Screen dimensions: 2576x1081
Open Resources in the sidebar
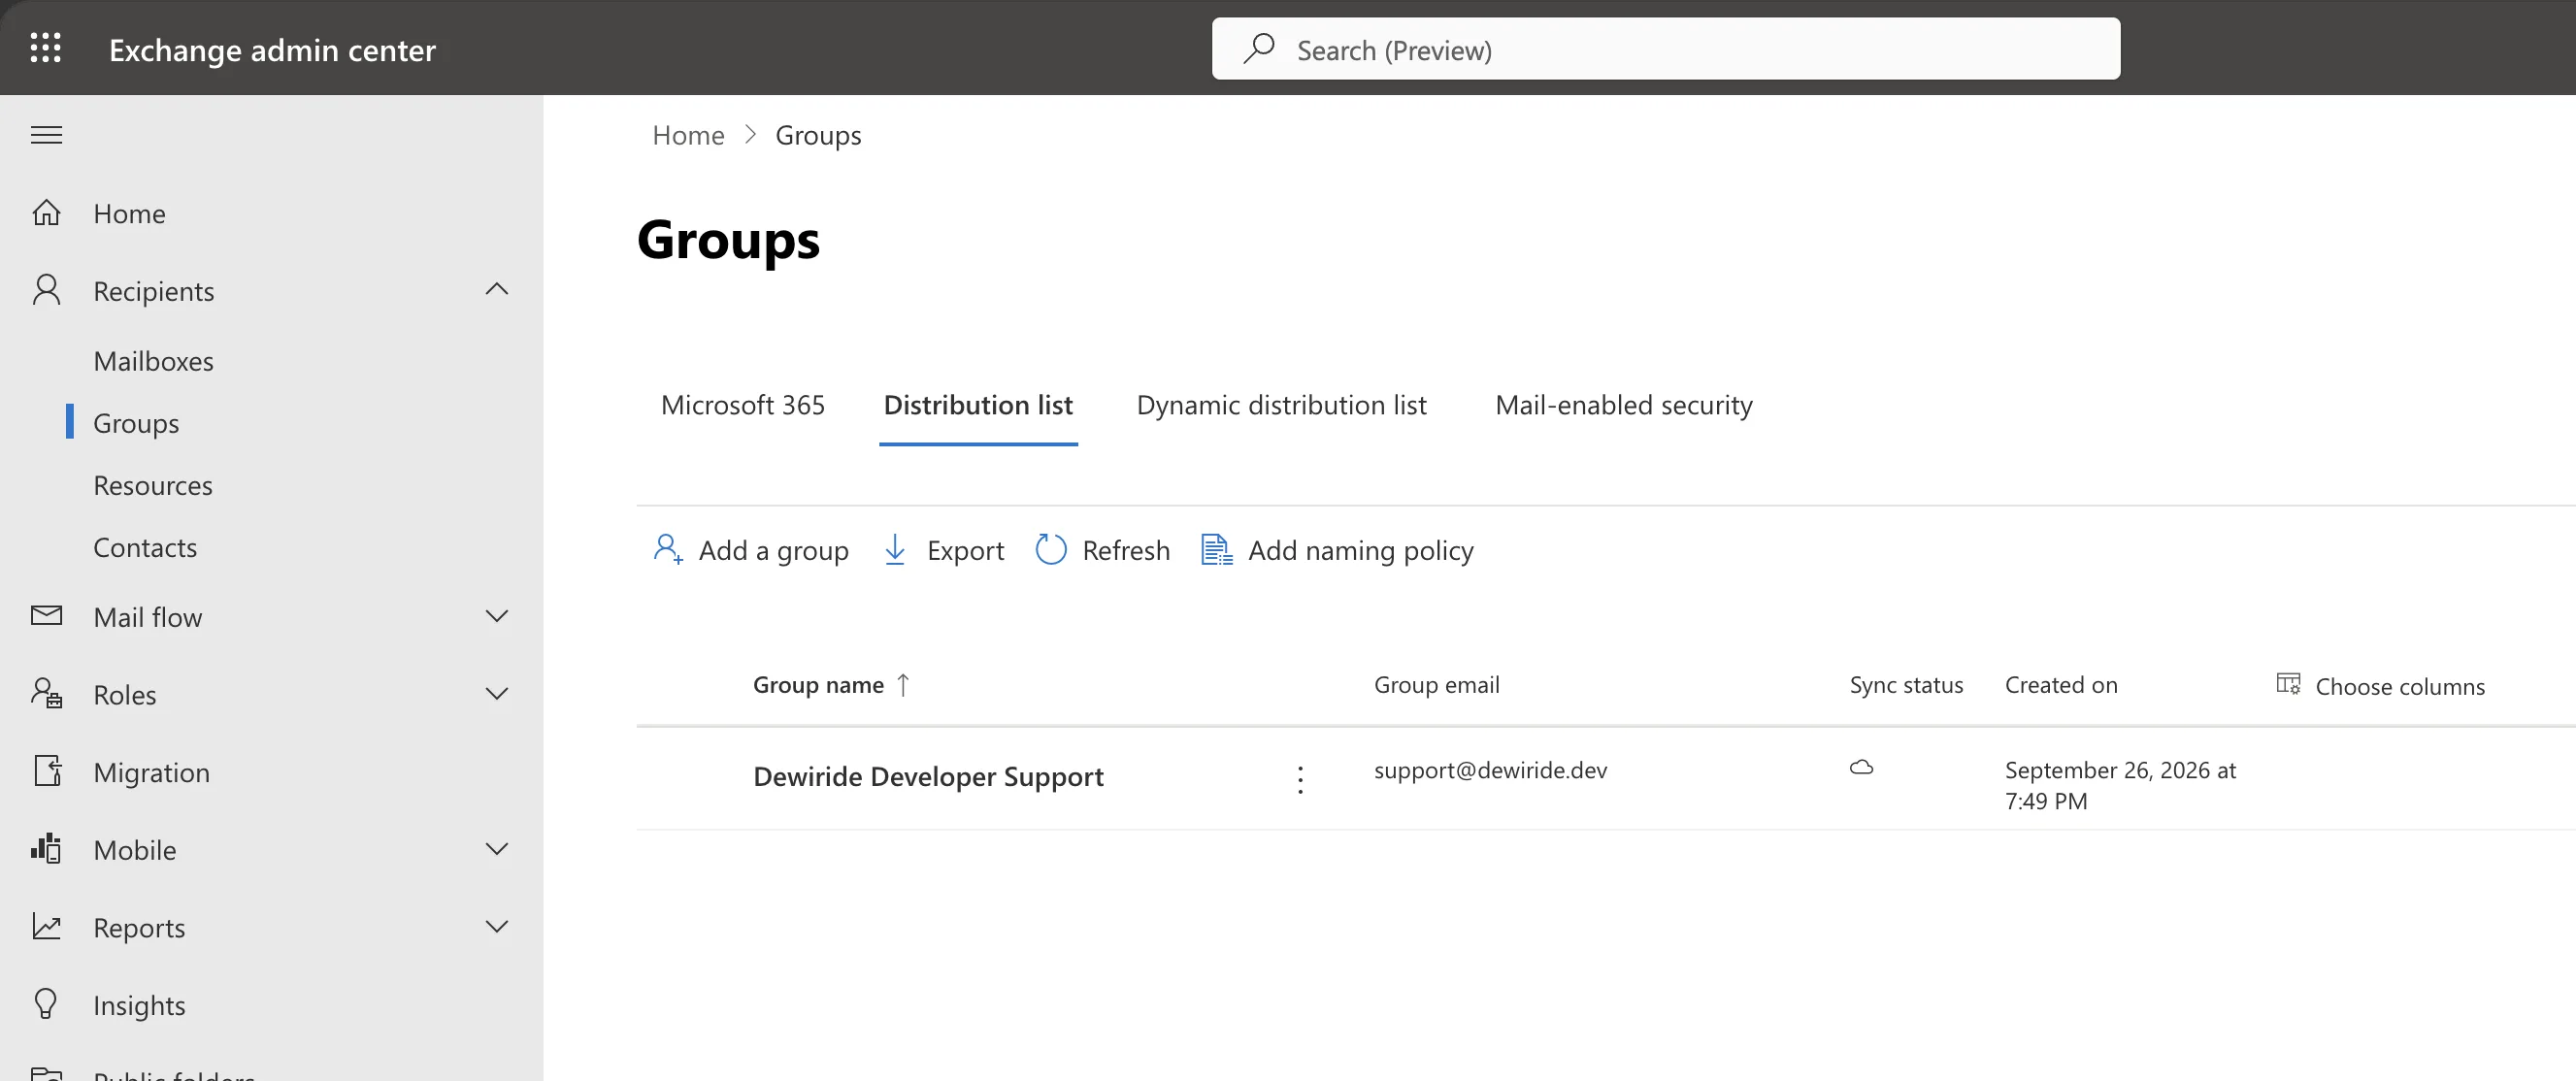click(x=153, y=485)
